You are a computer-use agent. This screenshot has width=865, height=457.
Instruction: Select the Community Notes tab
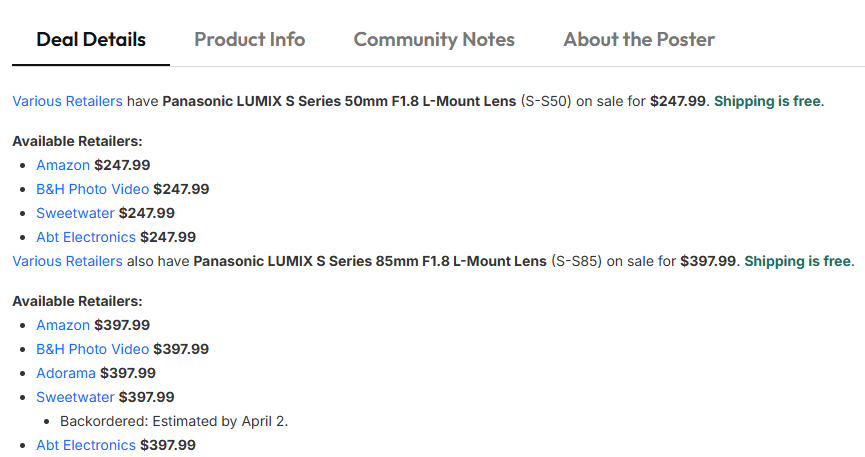click(434, 40)
